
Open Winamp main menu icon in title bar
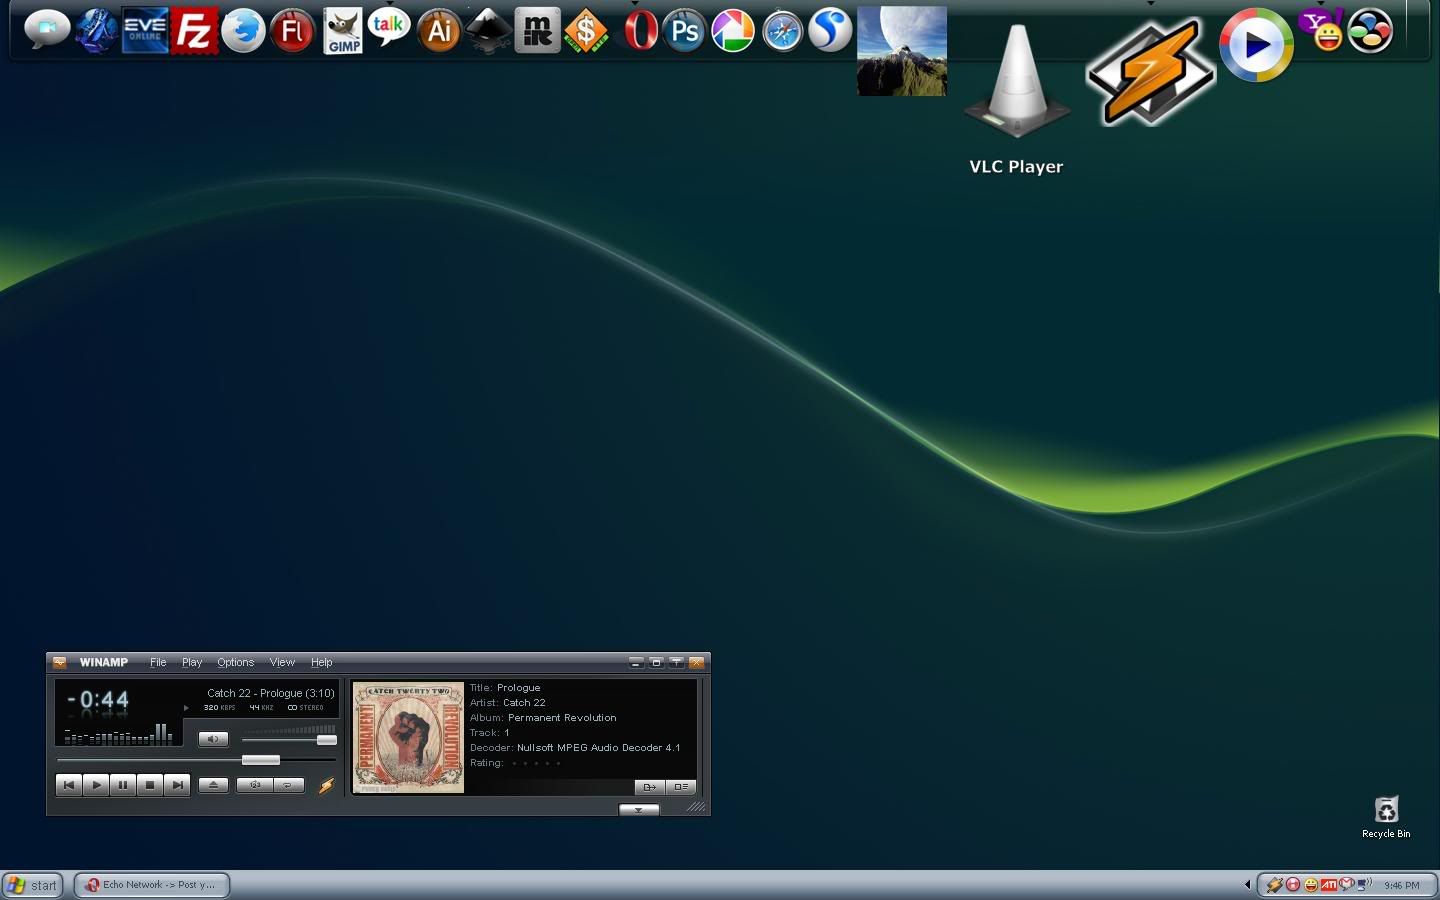[59, 662]
